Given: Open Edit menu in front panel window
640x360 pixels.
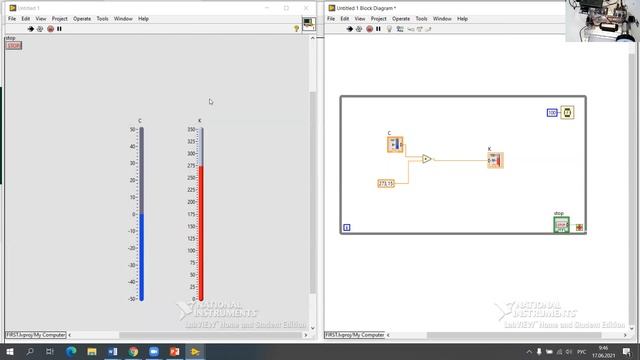Looking at the screenshot, I should tap(26, 19).
